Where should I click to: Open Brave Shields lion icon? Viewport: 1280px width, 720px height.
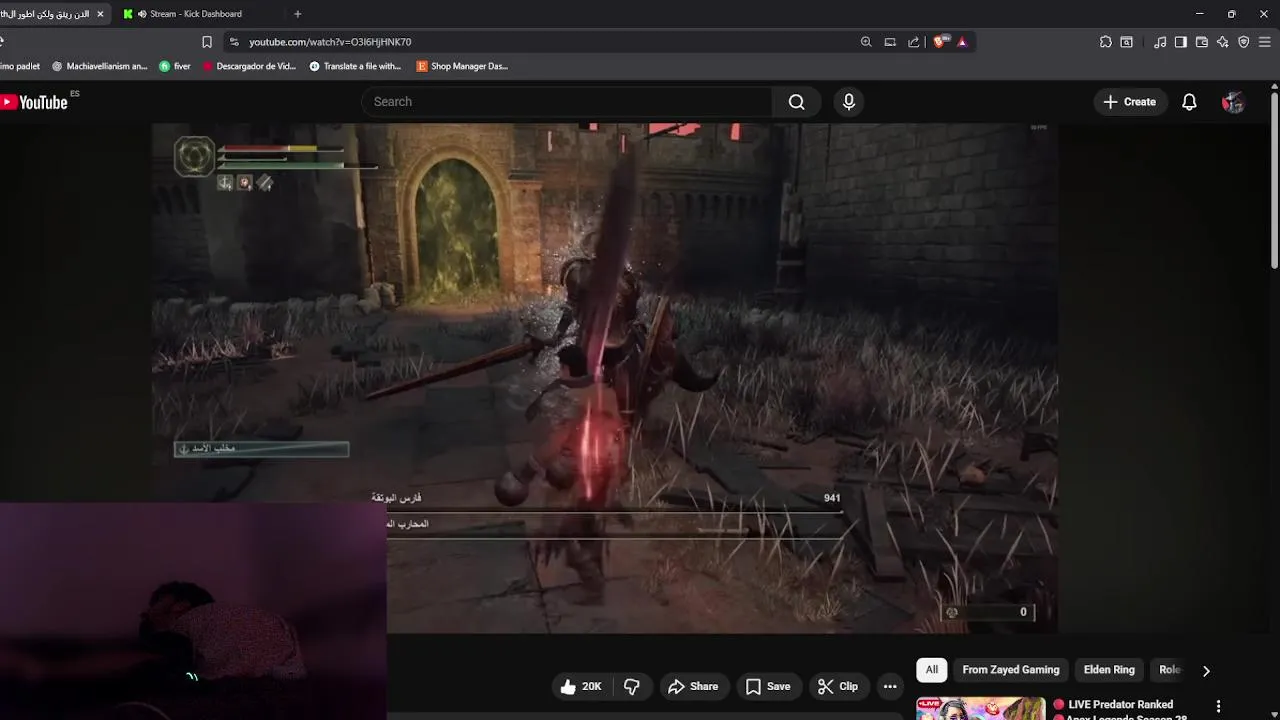(x=940, y=42)
